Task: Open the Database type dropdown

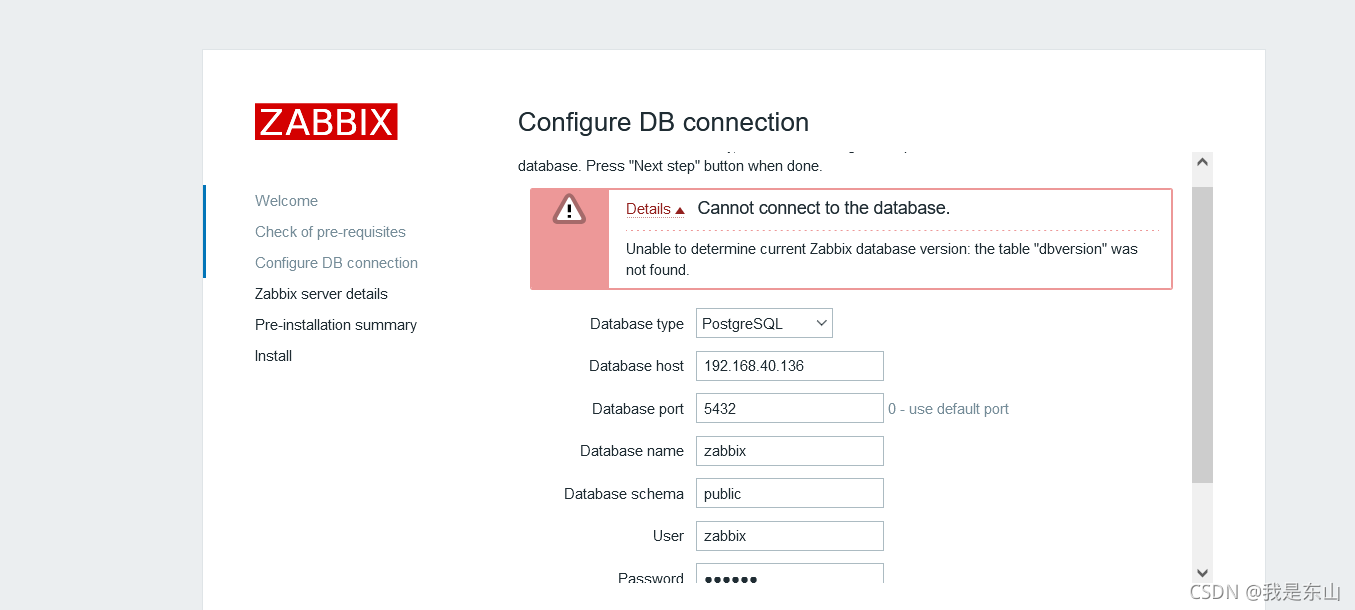Action: pos(764,323)
